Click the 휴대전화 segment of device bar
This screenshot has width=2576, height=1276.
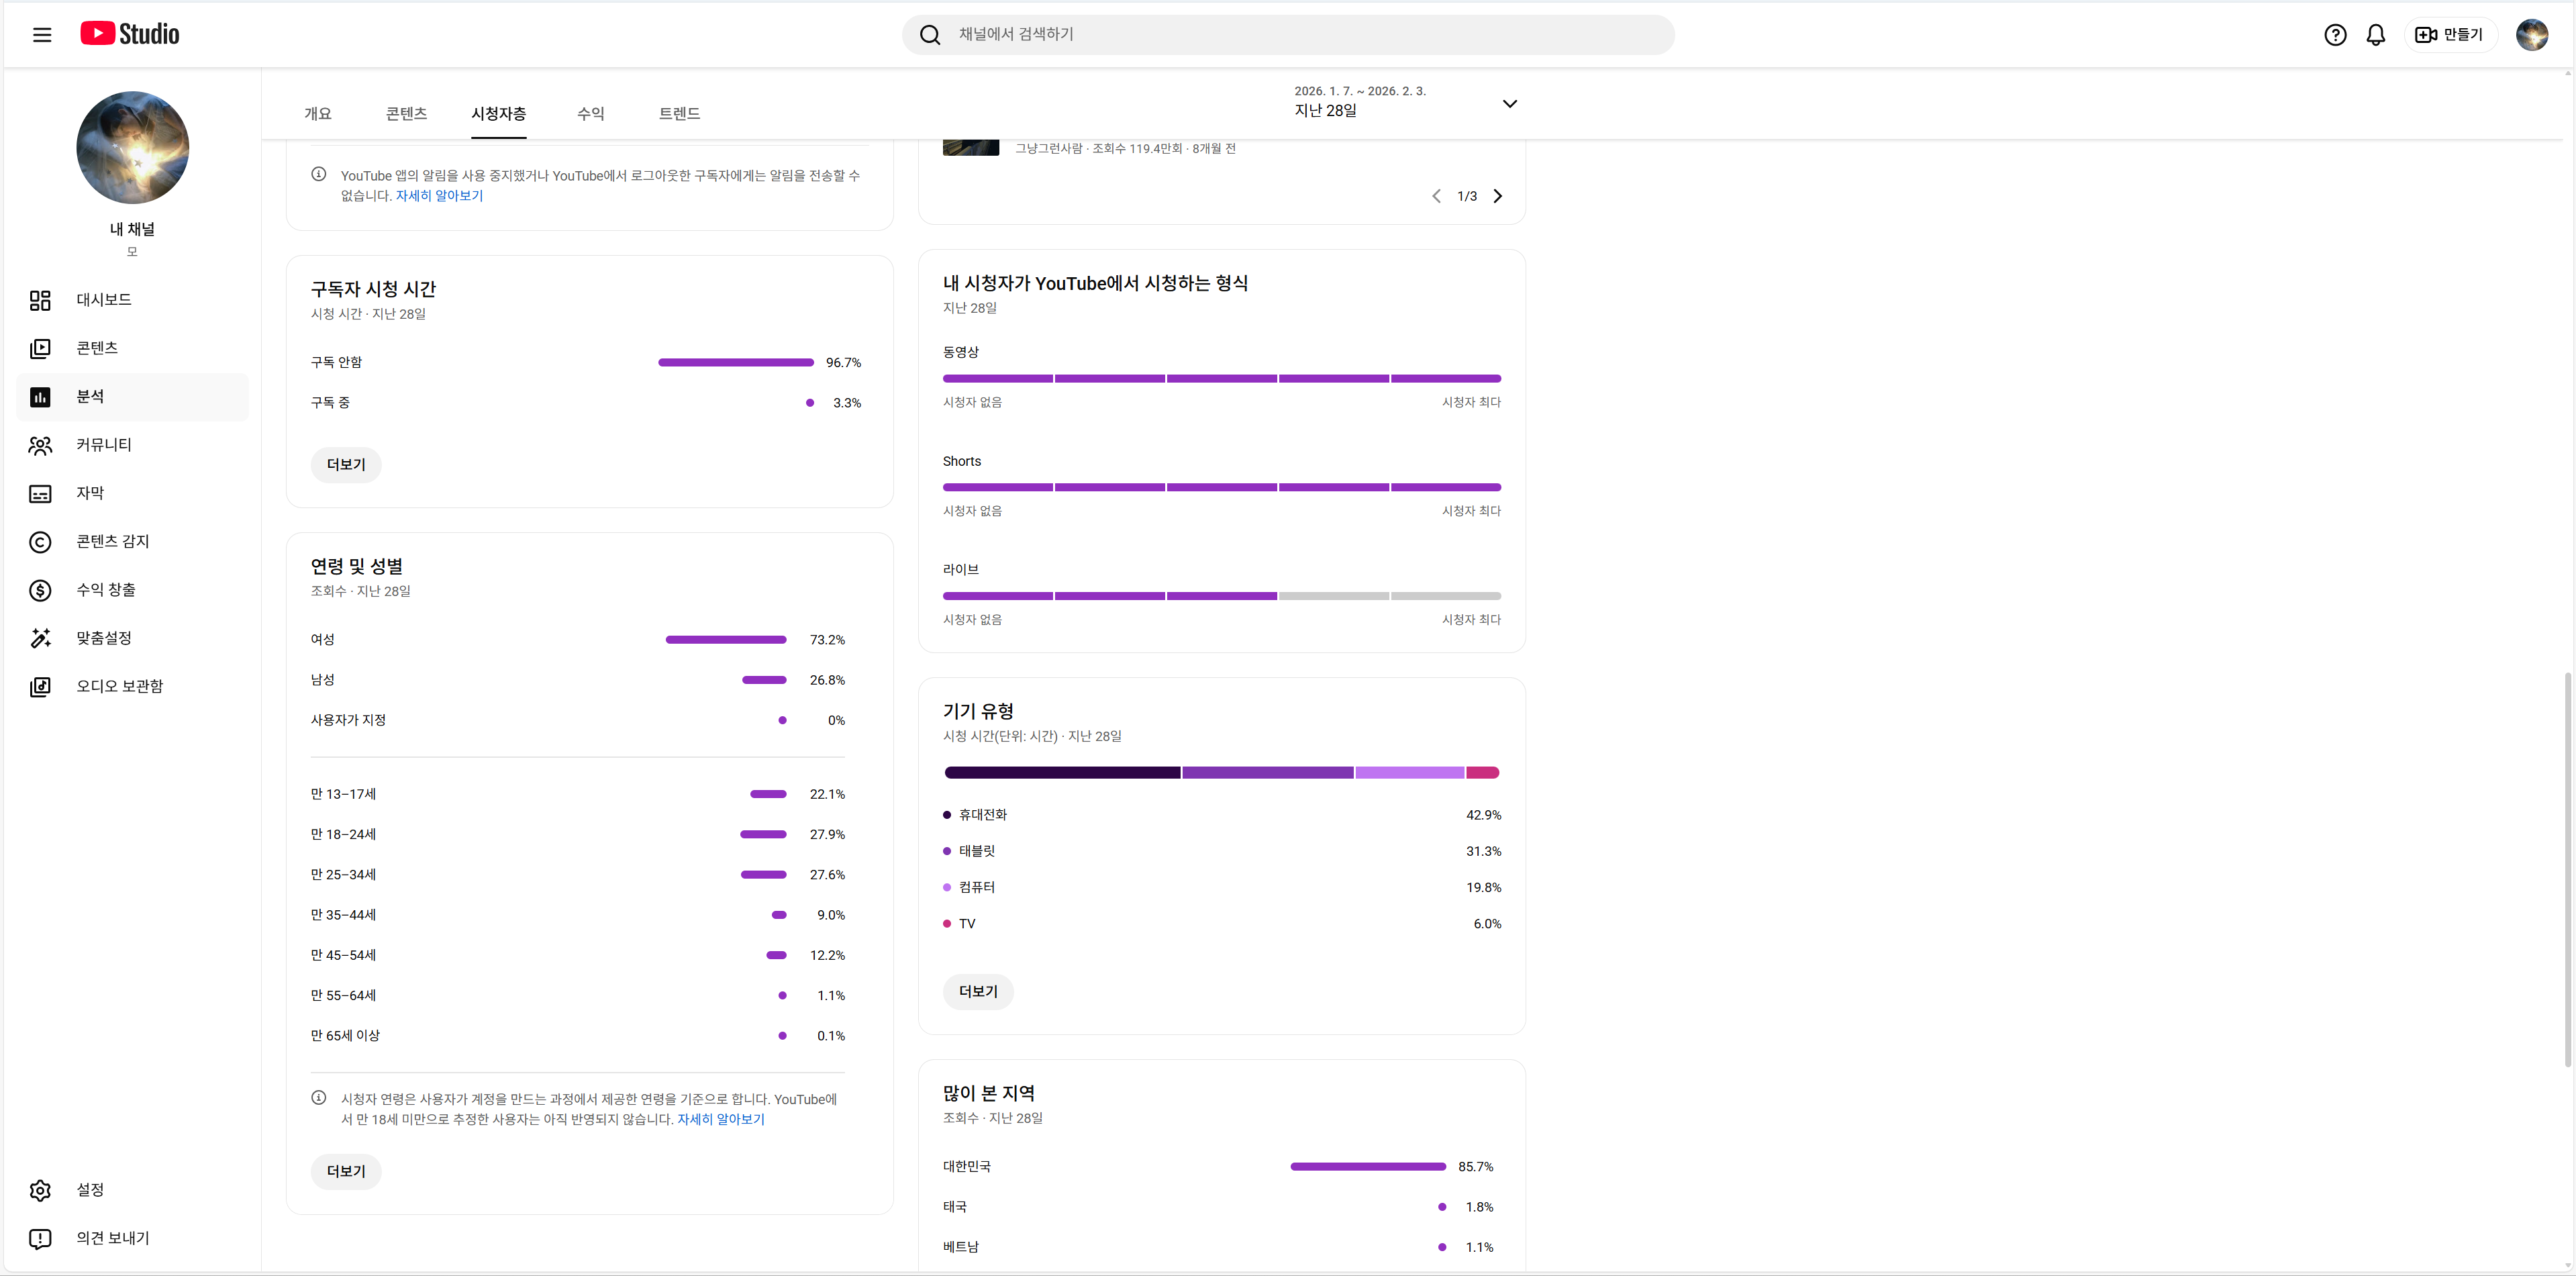(x=1062, y=772)
